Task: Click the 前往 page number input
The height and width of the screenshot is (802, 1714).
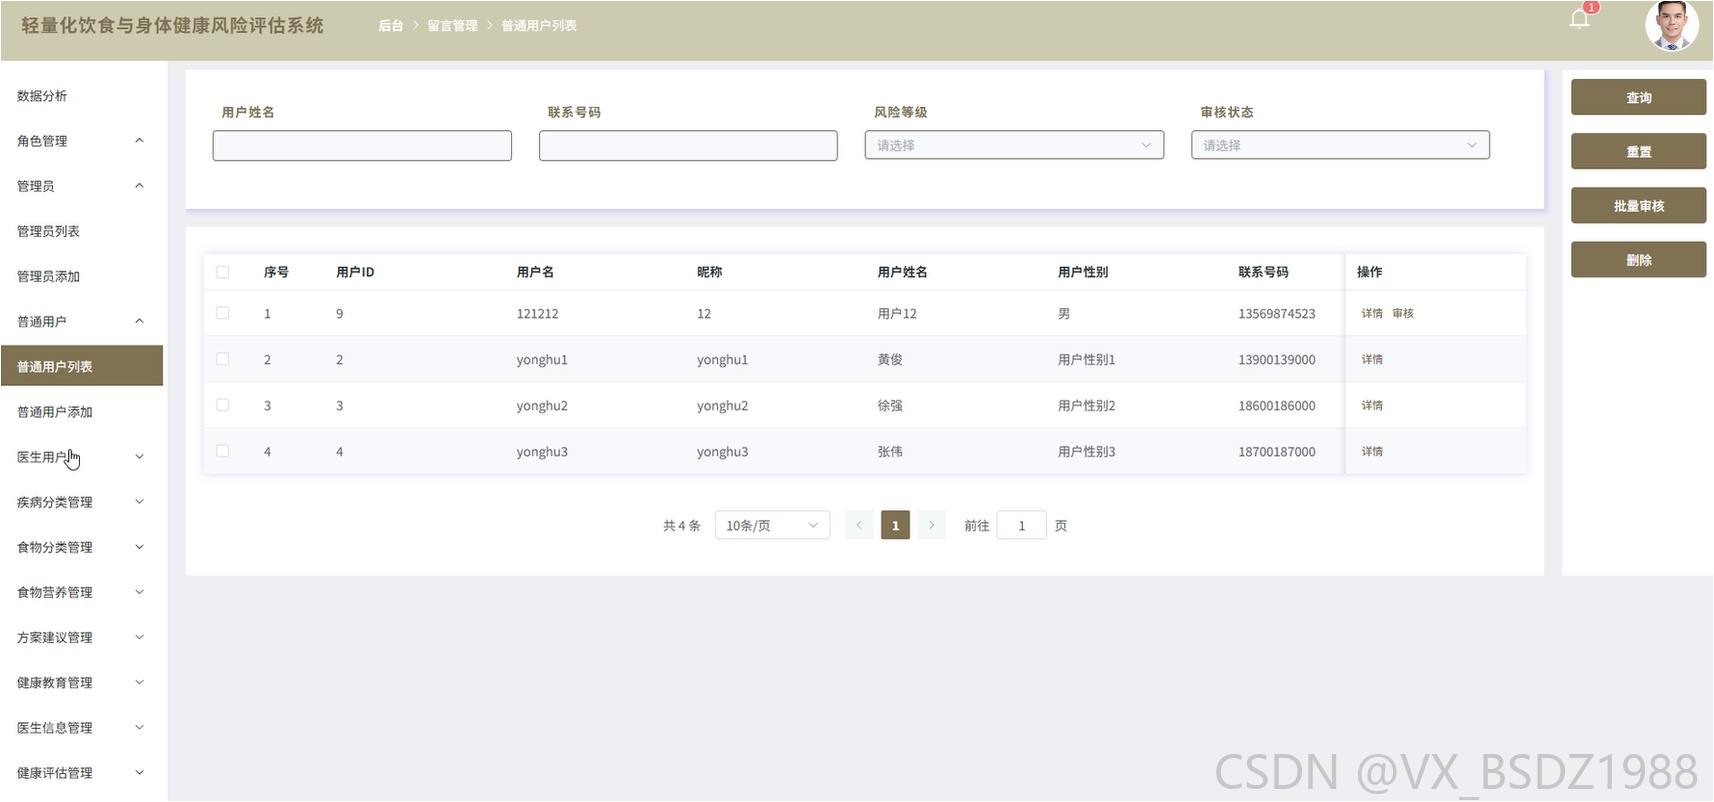Action: pyautogui.click(x=1022, y=525)
